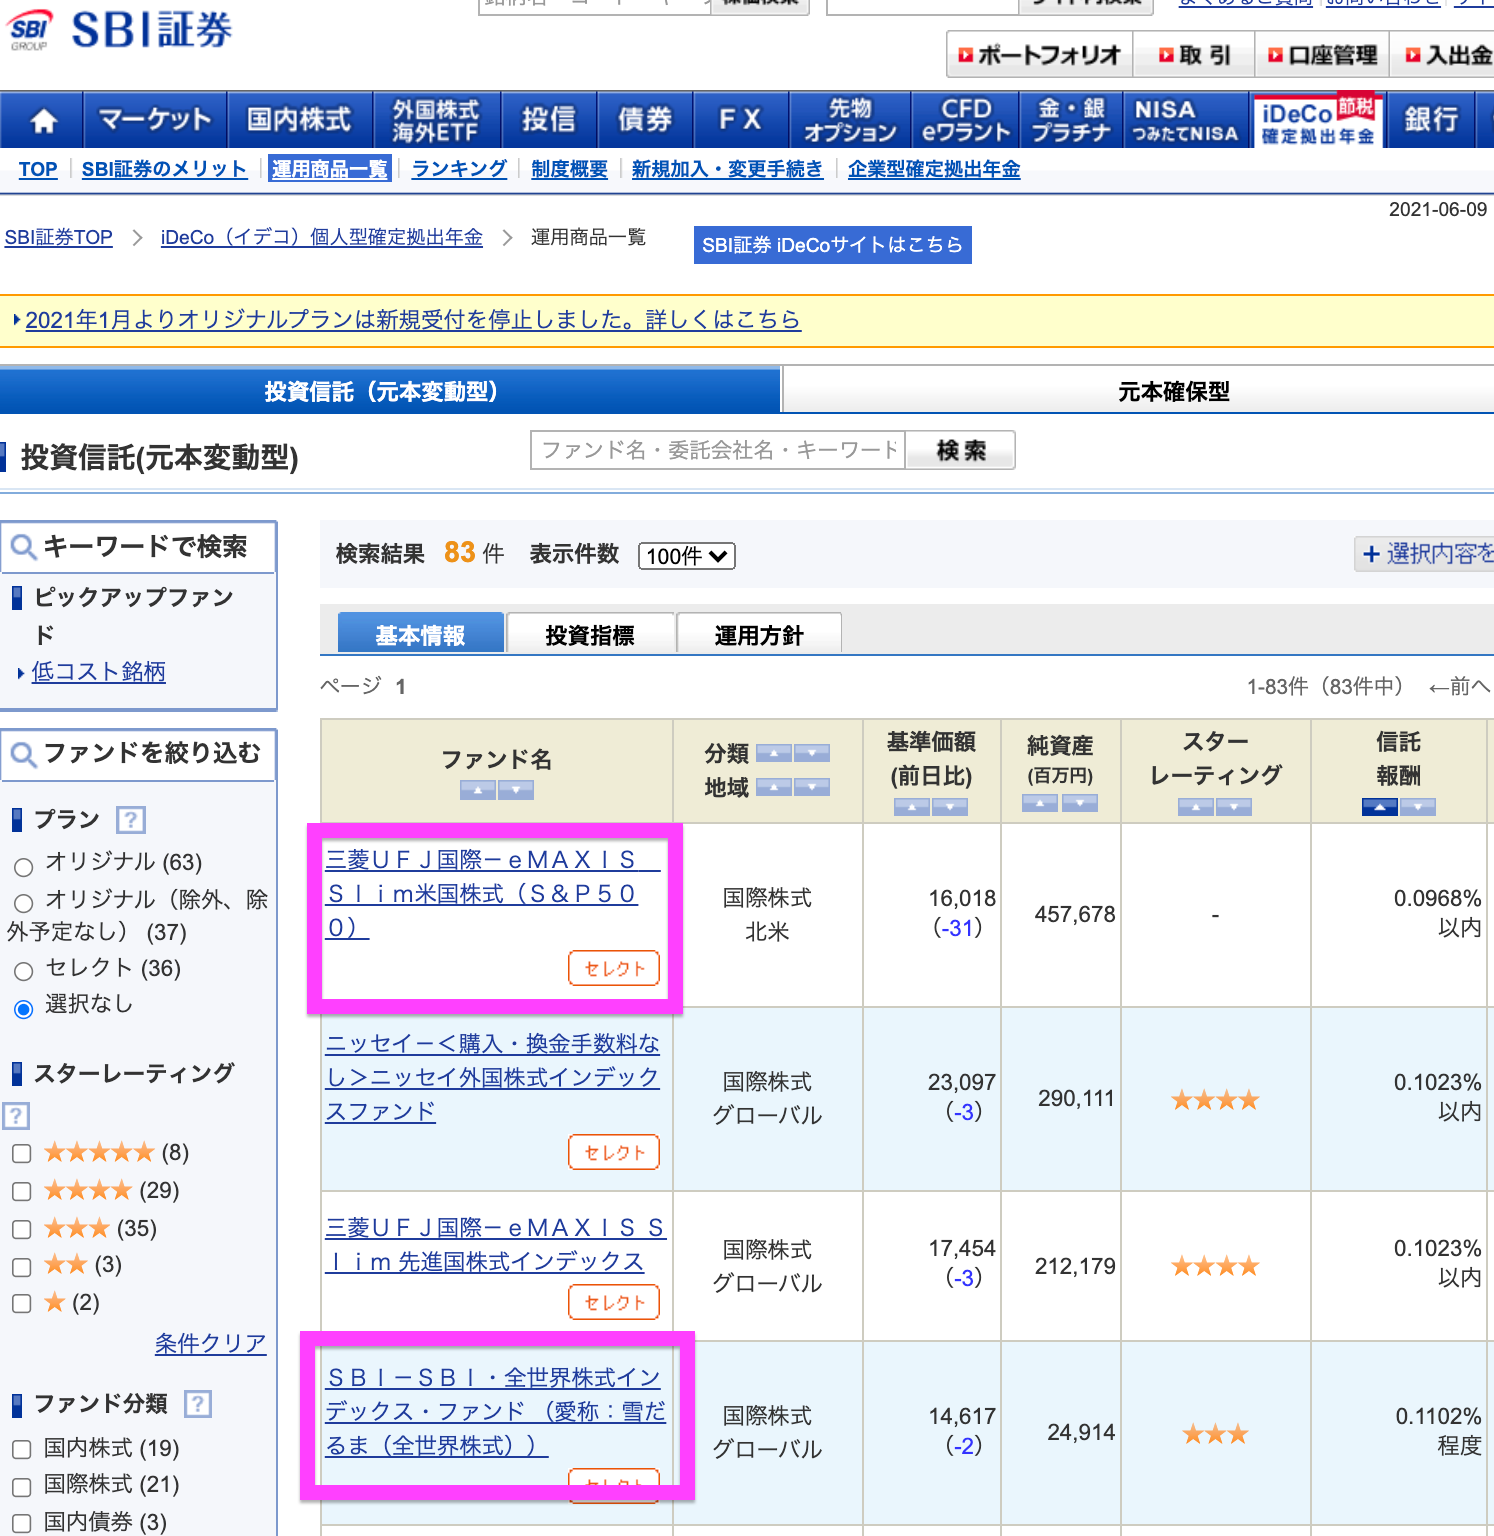Open SBI証券 iDeCoサイトはこちら button
Screen dimensions: 1494x1536
coord(833,245)
